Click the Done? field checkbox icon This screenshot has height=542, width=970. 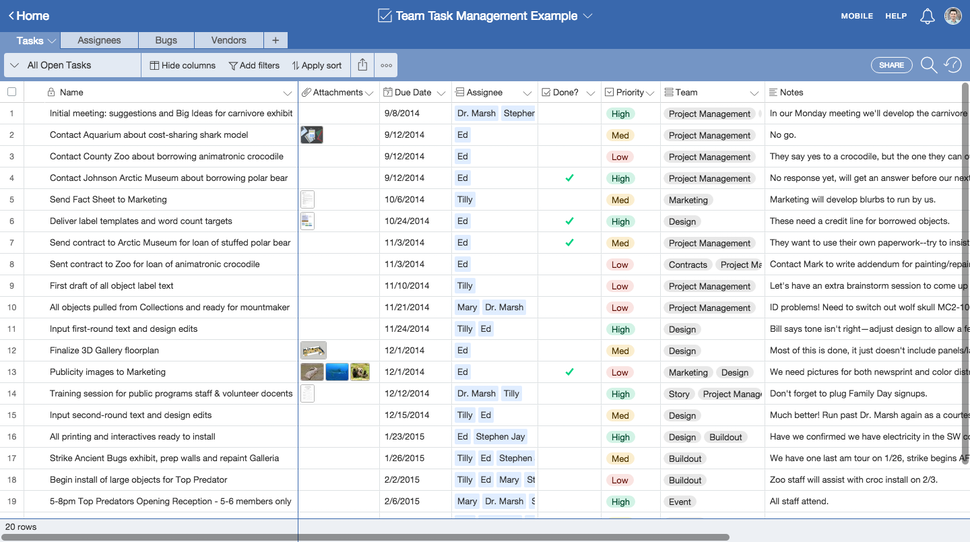(x=546, y=92)
